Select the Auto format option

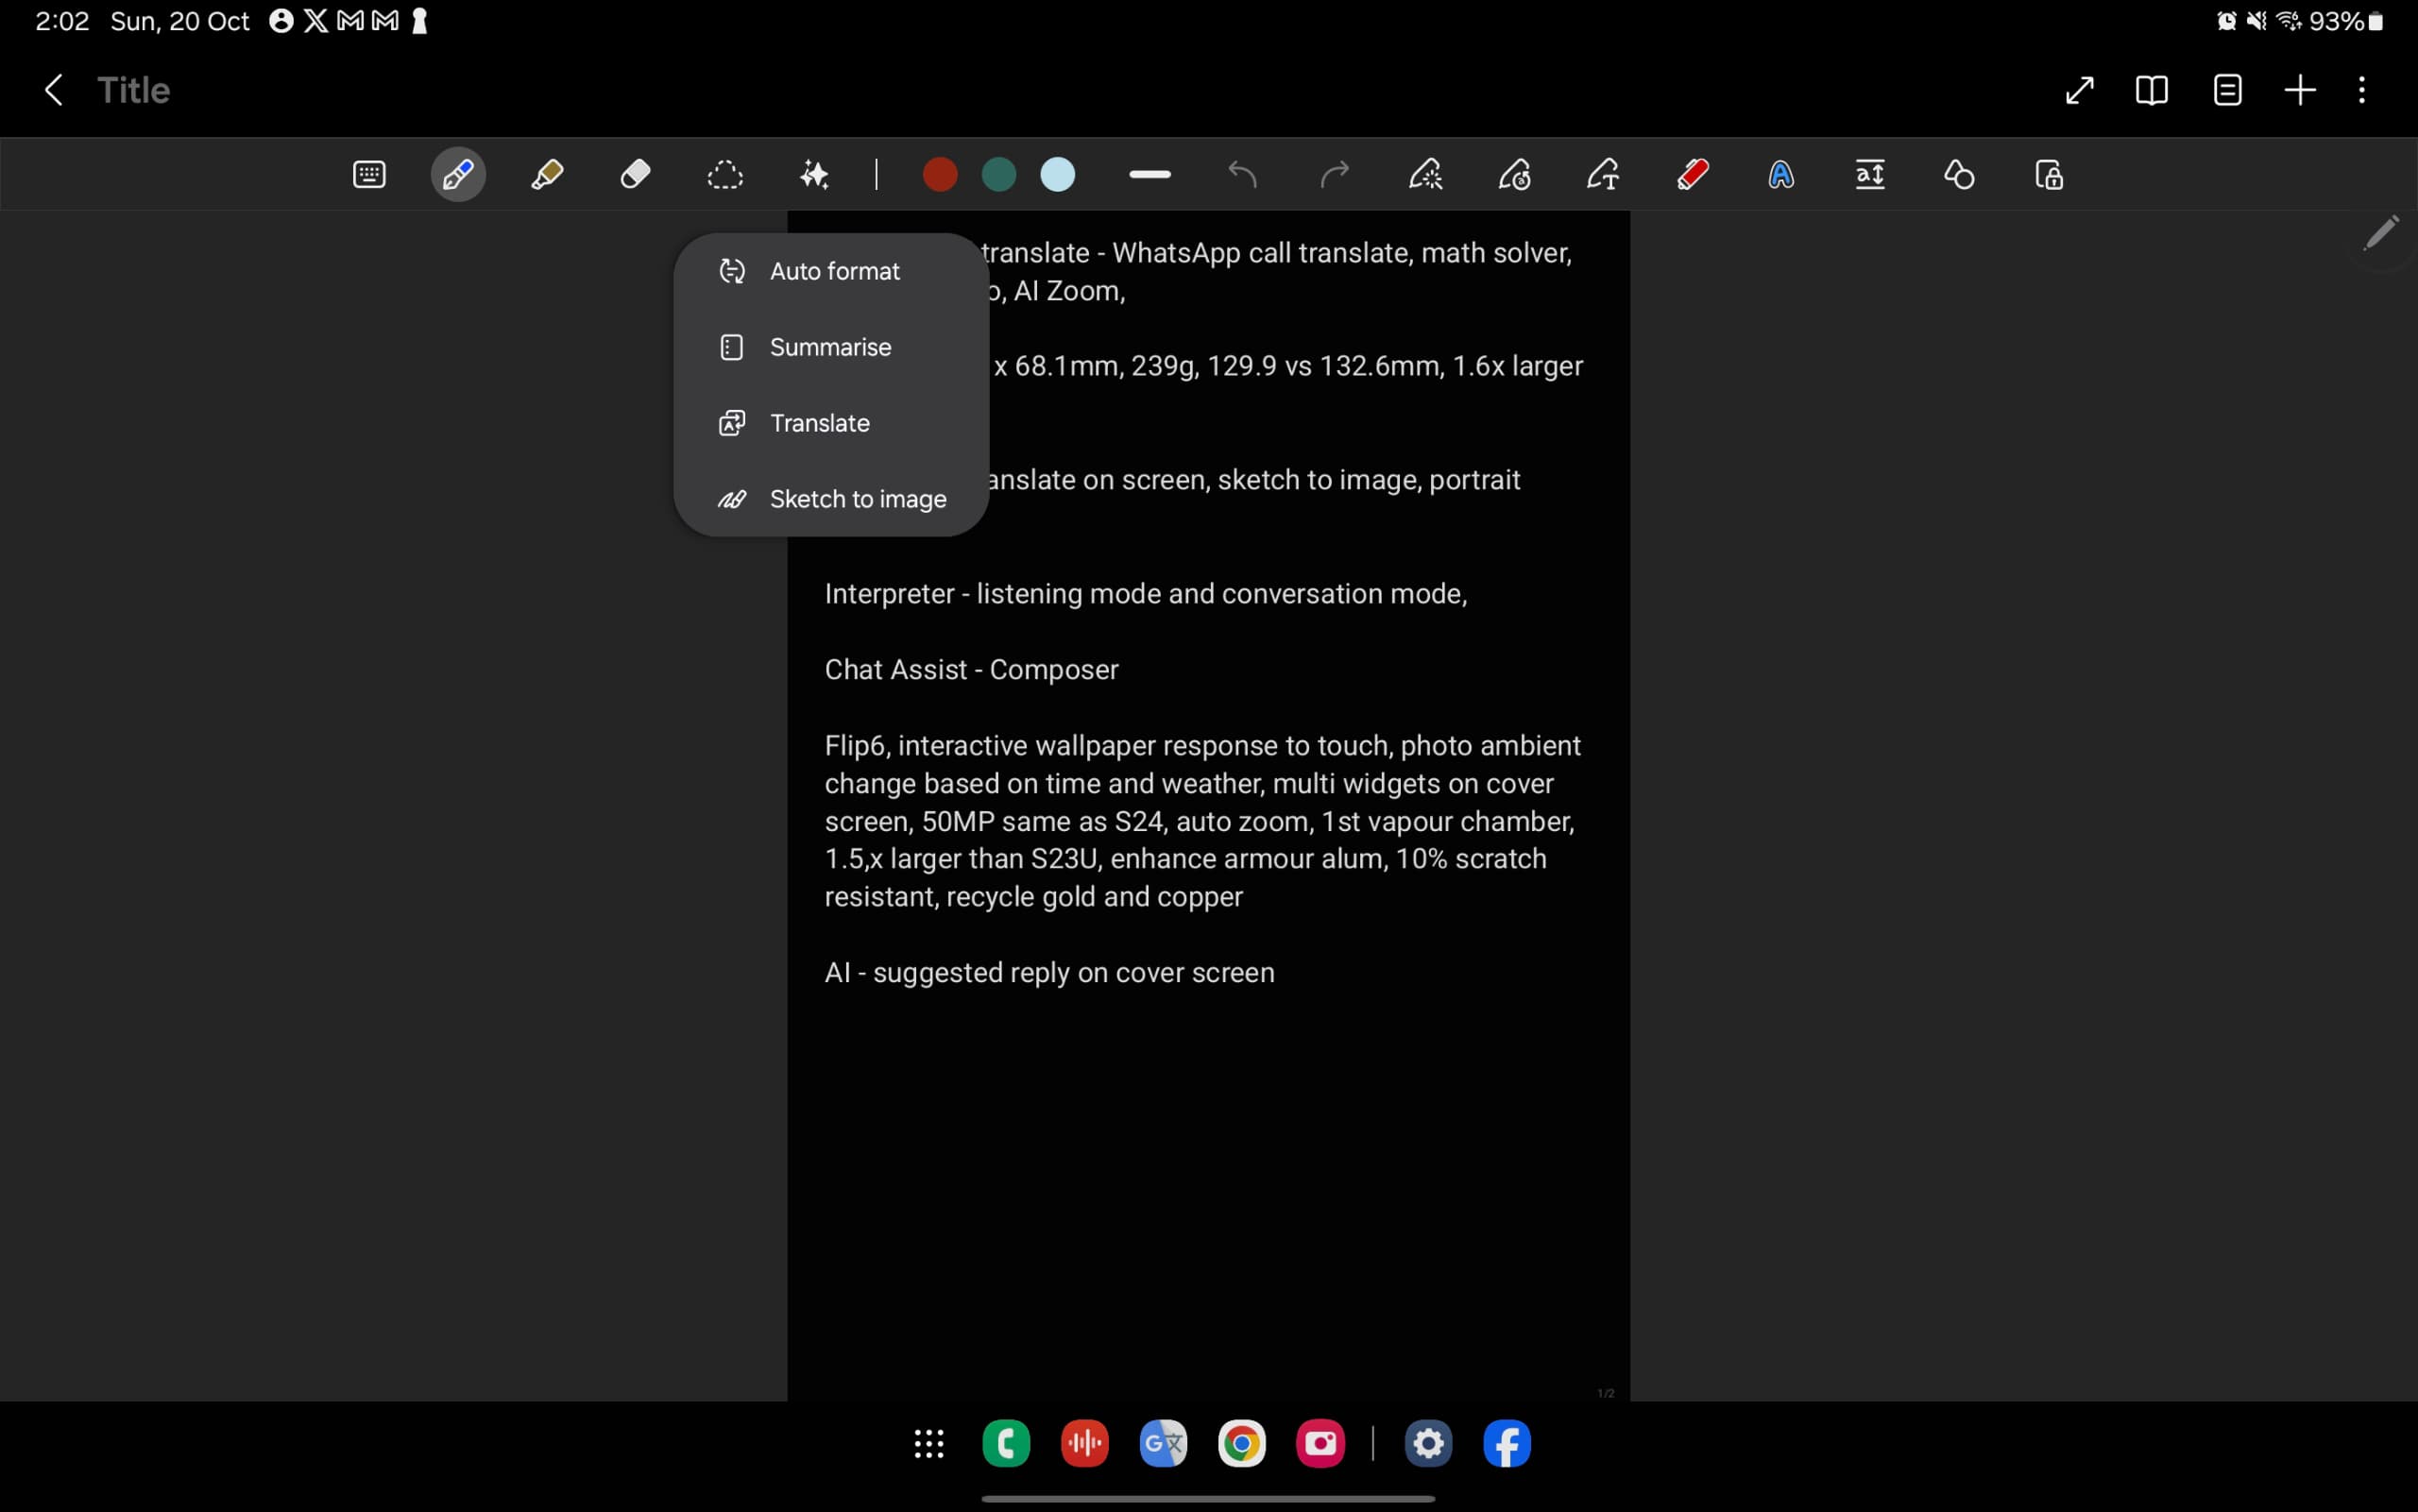pos(833,270)
